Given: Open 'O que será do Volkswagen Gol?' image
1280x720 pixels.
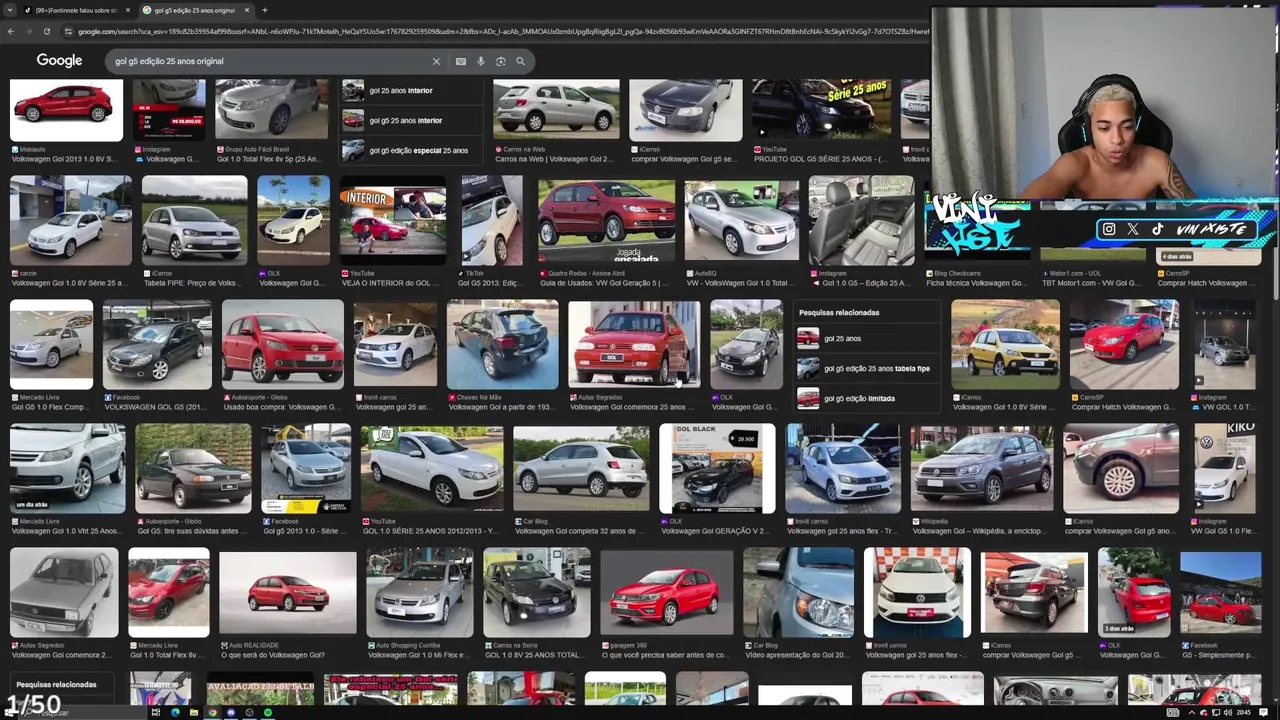Looking at the screenshot, I should pos(288,592).
